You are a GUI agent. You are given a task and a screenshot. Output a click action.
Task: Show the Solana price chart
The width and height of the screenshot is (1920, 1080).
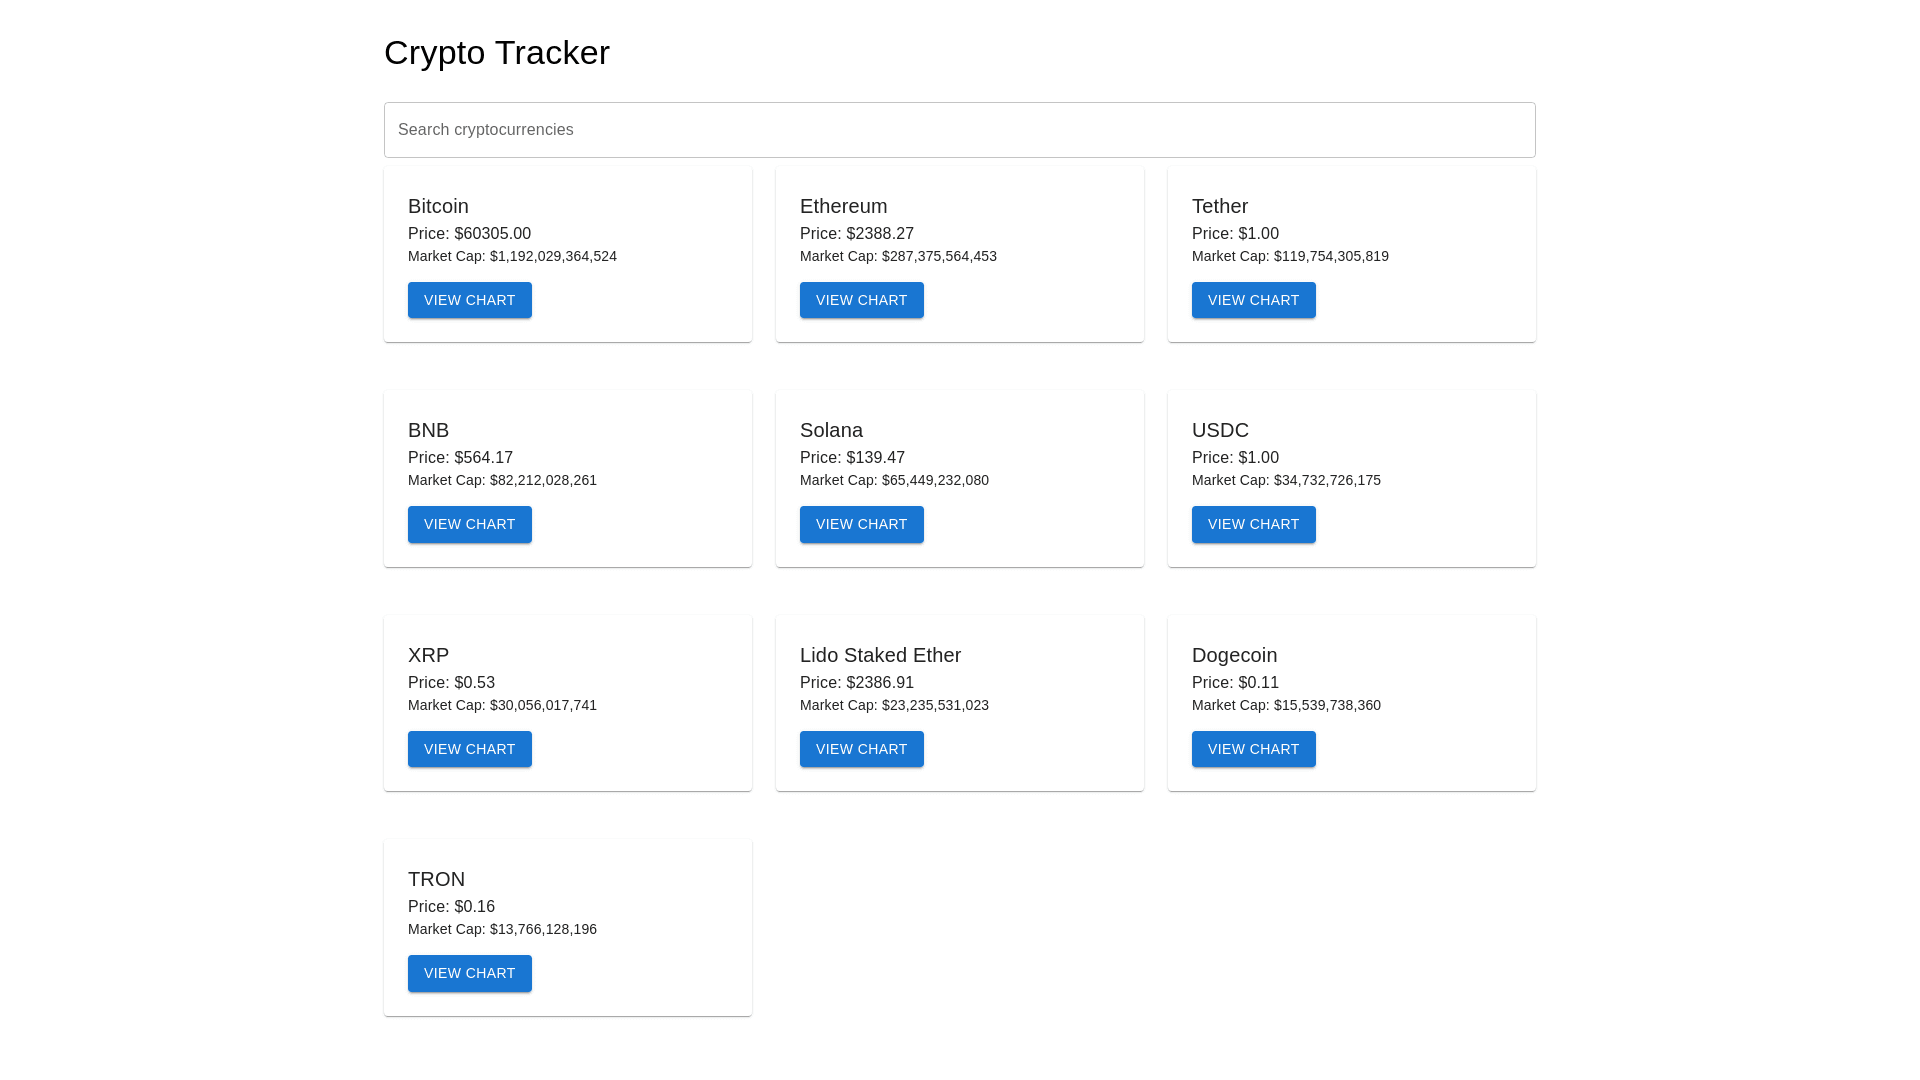[861, 524]
